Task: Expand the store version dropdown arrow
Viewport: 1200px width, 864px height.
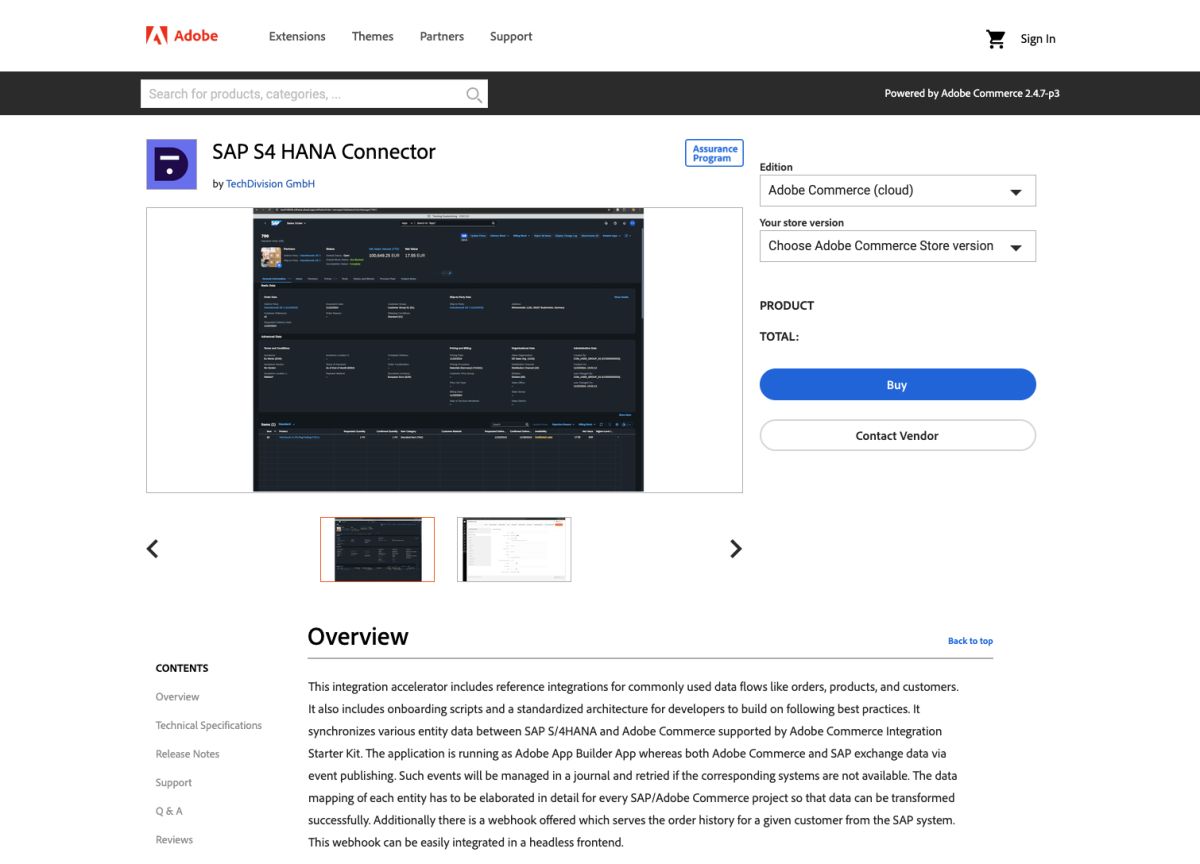Action: click(1017, 245)
